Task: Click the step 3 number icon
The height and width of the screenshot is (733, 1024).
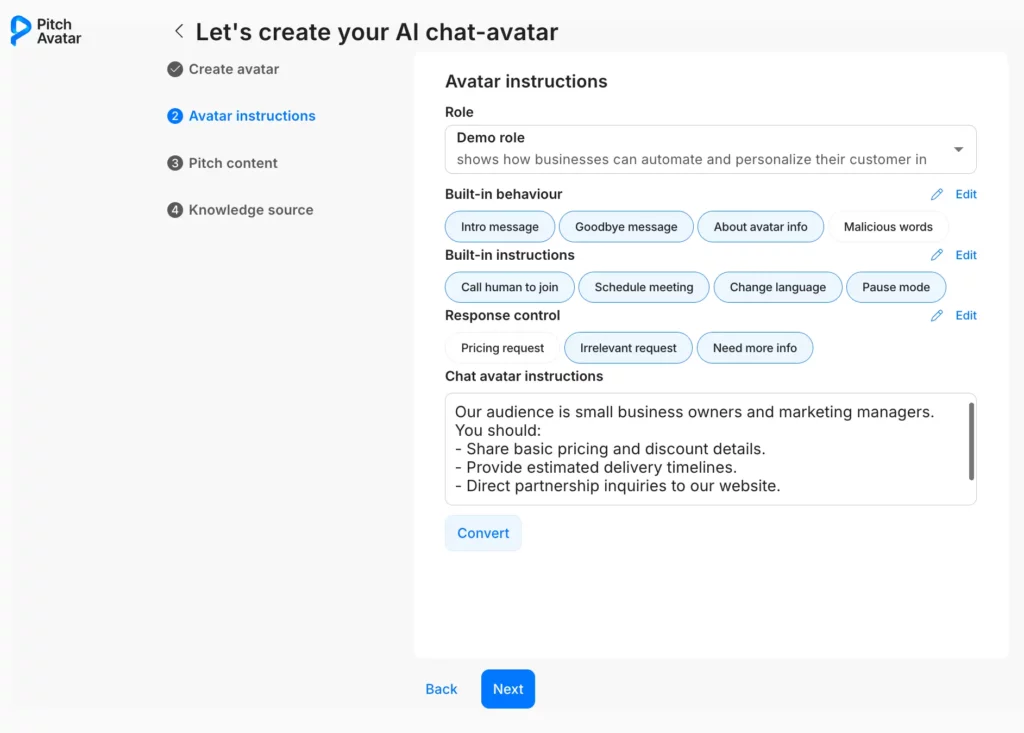Action: click(x=175, y=163)
